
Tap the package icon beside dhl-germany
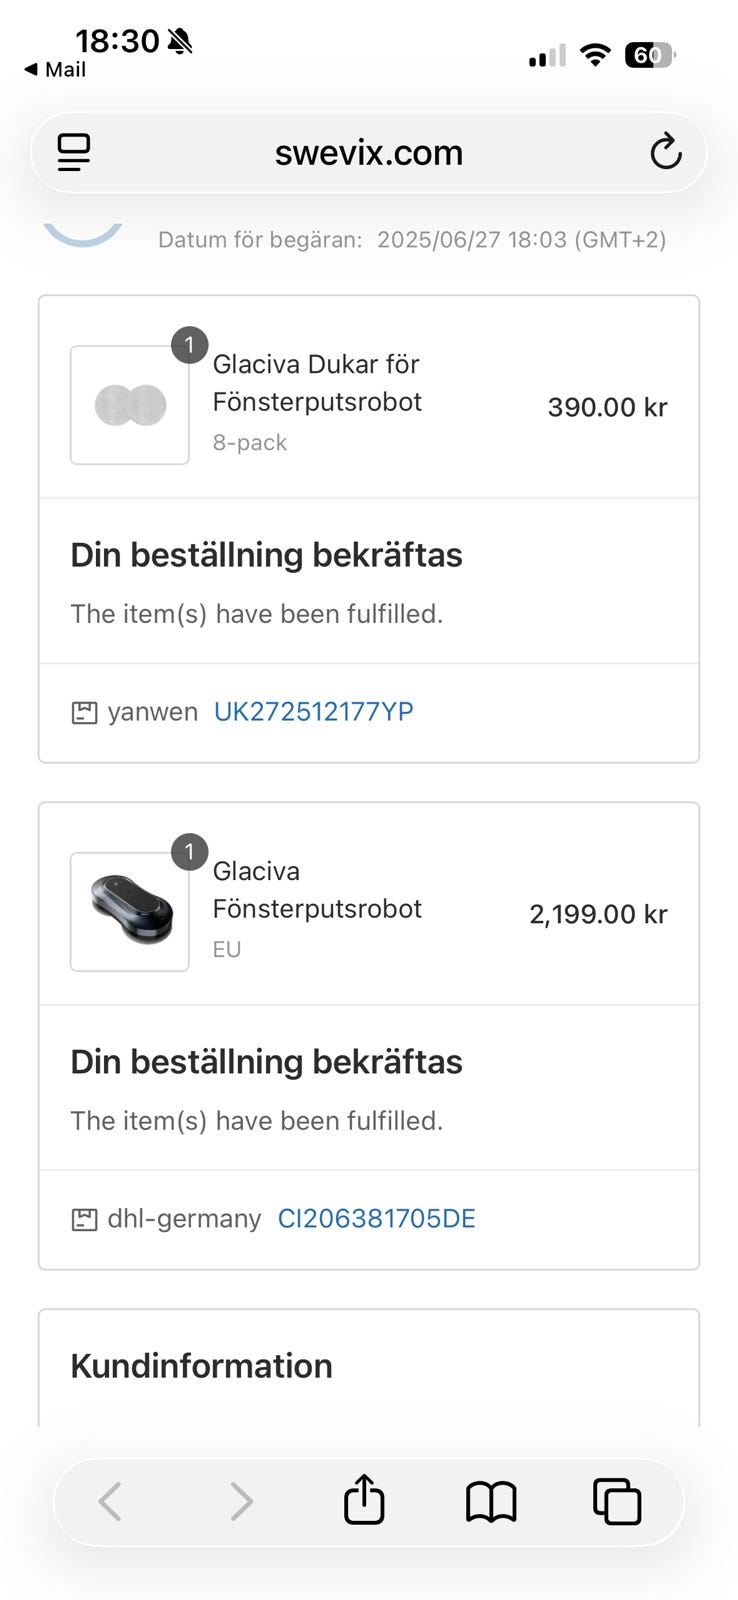[x=84, y=1220]
